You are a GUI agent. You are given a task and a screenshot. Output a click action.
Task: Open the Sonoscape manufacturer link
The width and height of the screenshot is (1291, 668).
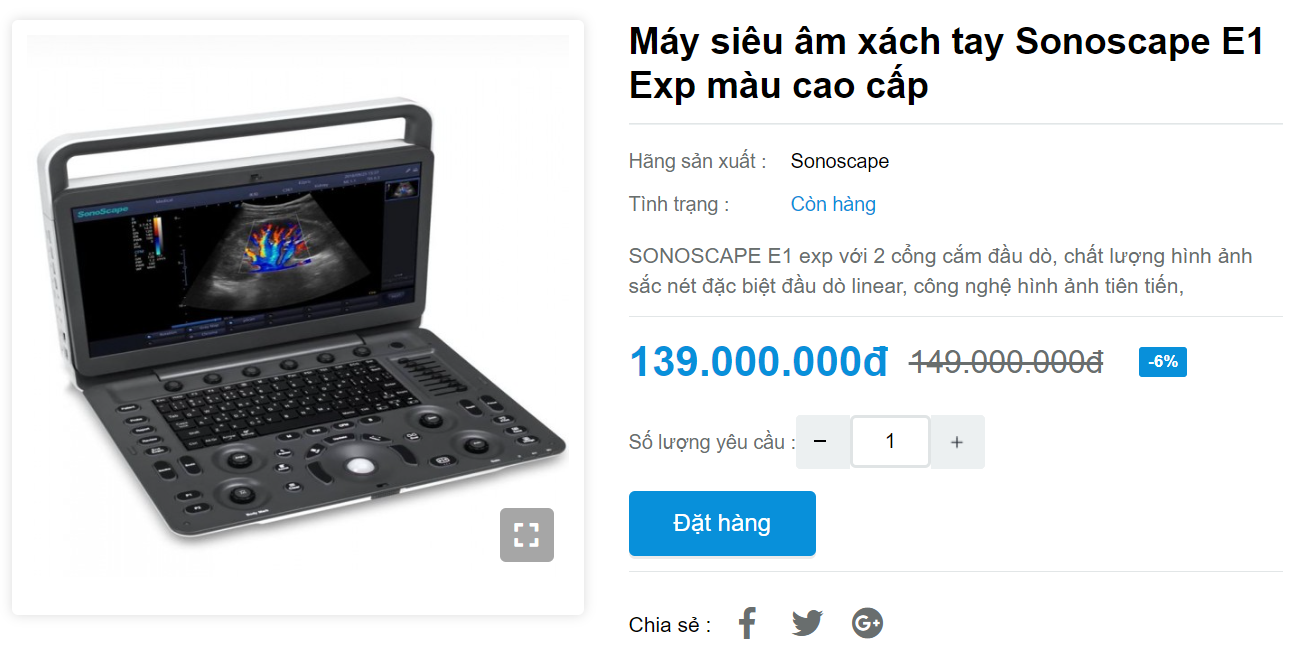coord(840,161)
